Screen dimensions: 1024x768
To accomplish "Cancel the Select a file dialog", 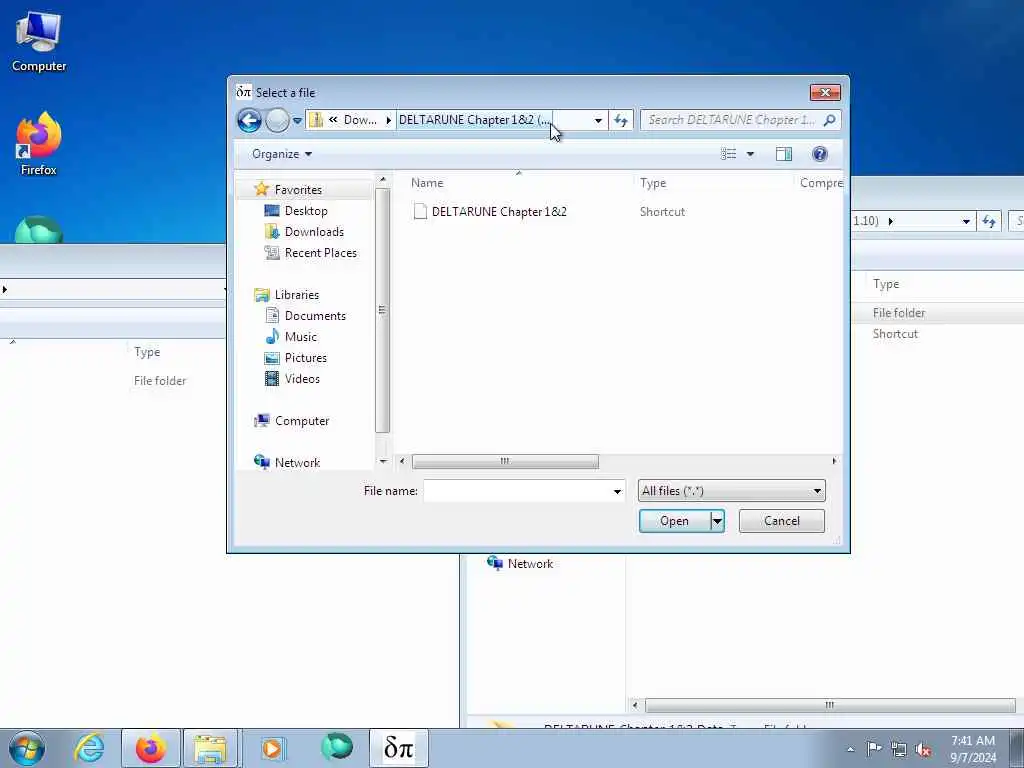I will (782, 521).
